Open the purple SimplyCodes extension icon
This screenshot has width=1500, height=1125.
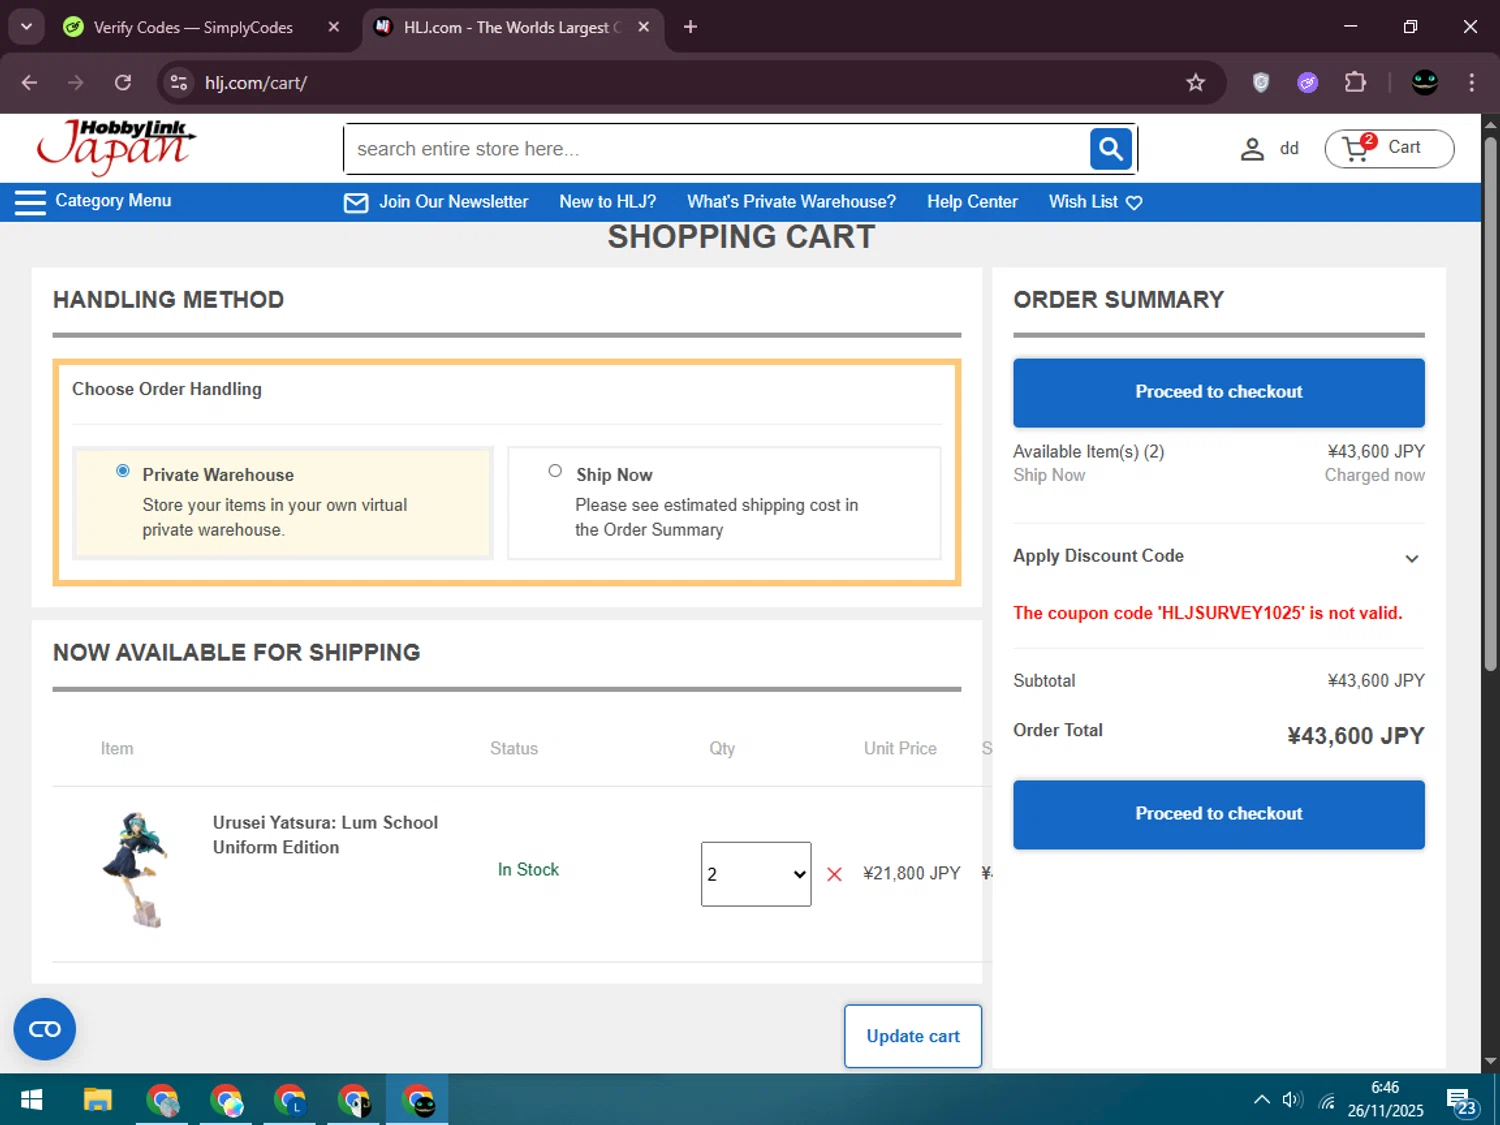tap(1307, 83)
